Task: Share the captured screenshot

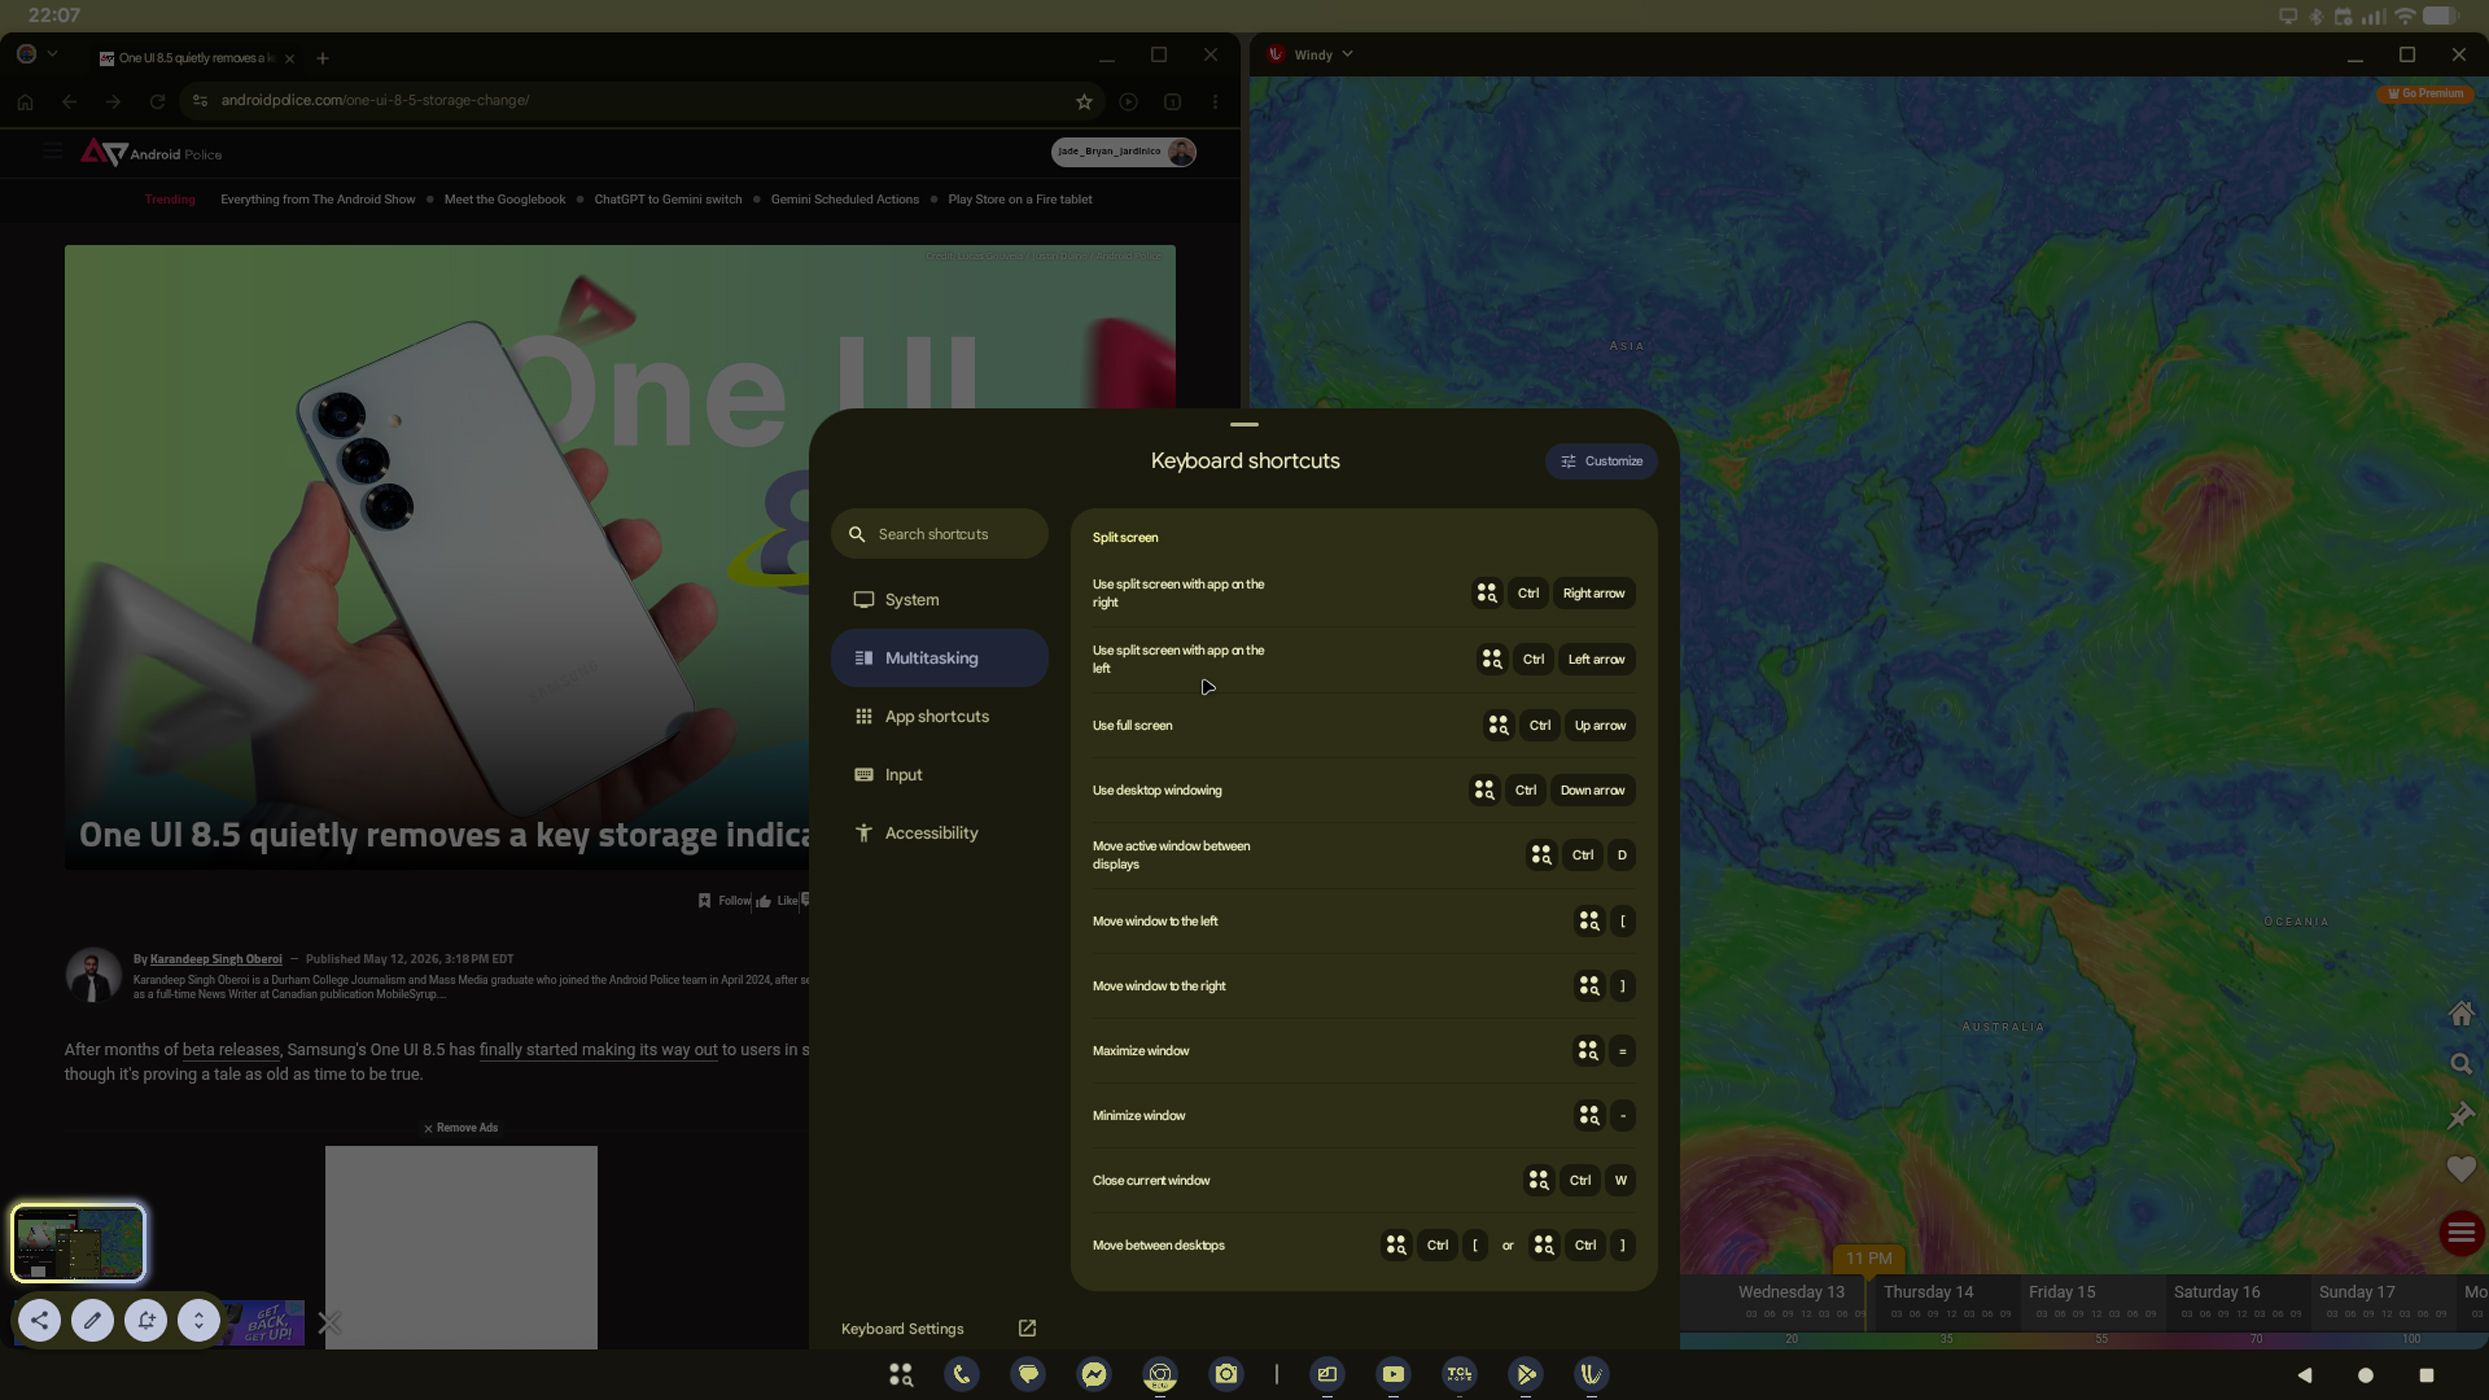Action: [39, 1320]
